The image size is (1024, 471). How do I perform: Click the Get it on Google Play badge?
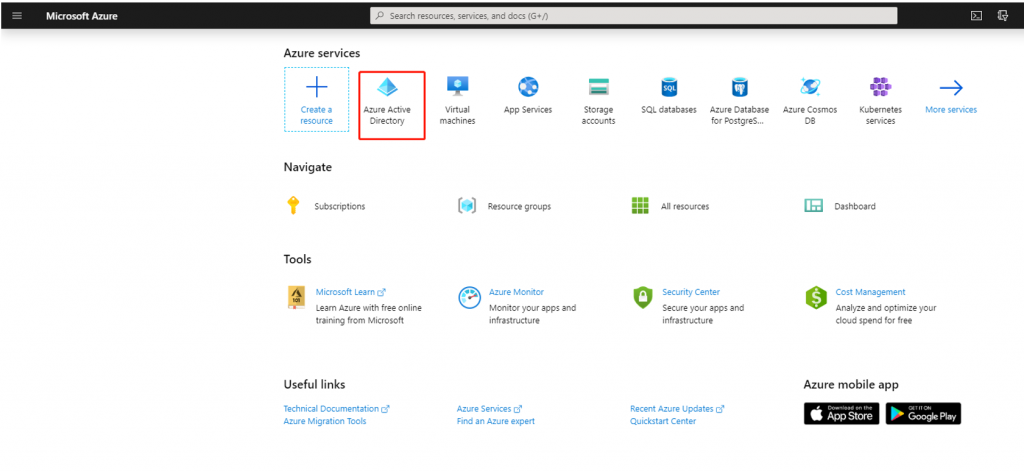click(x=923, y=414)
